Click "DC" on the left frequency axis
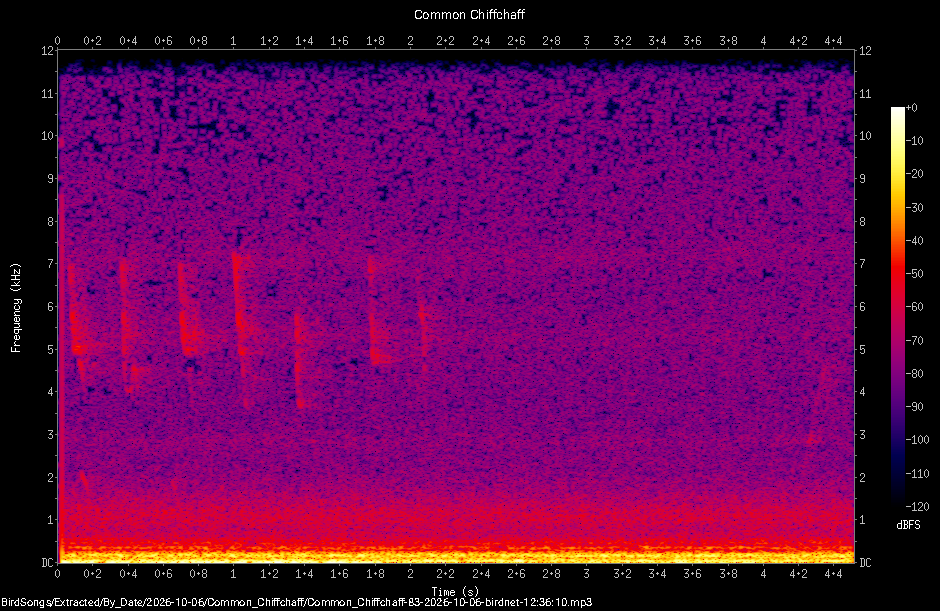The image size is (940, 611). point(47,562)
